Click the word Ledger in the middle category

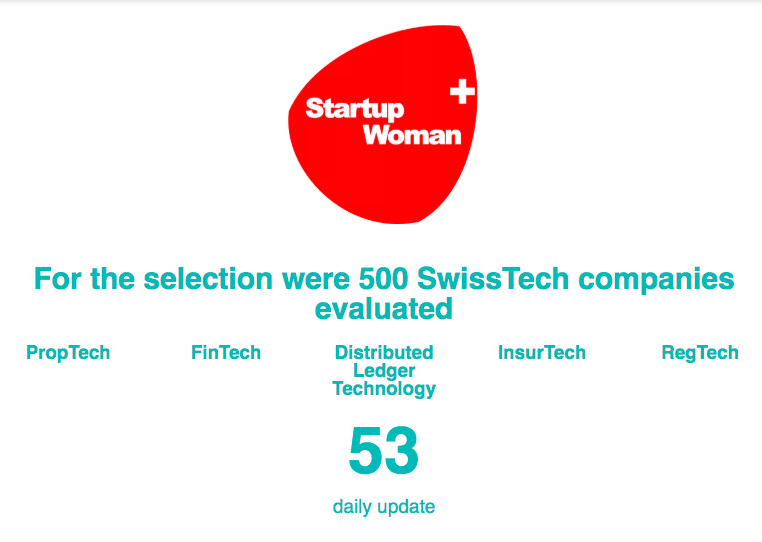(x=384, y=371)
